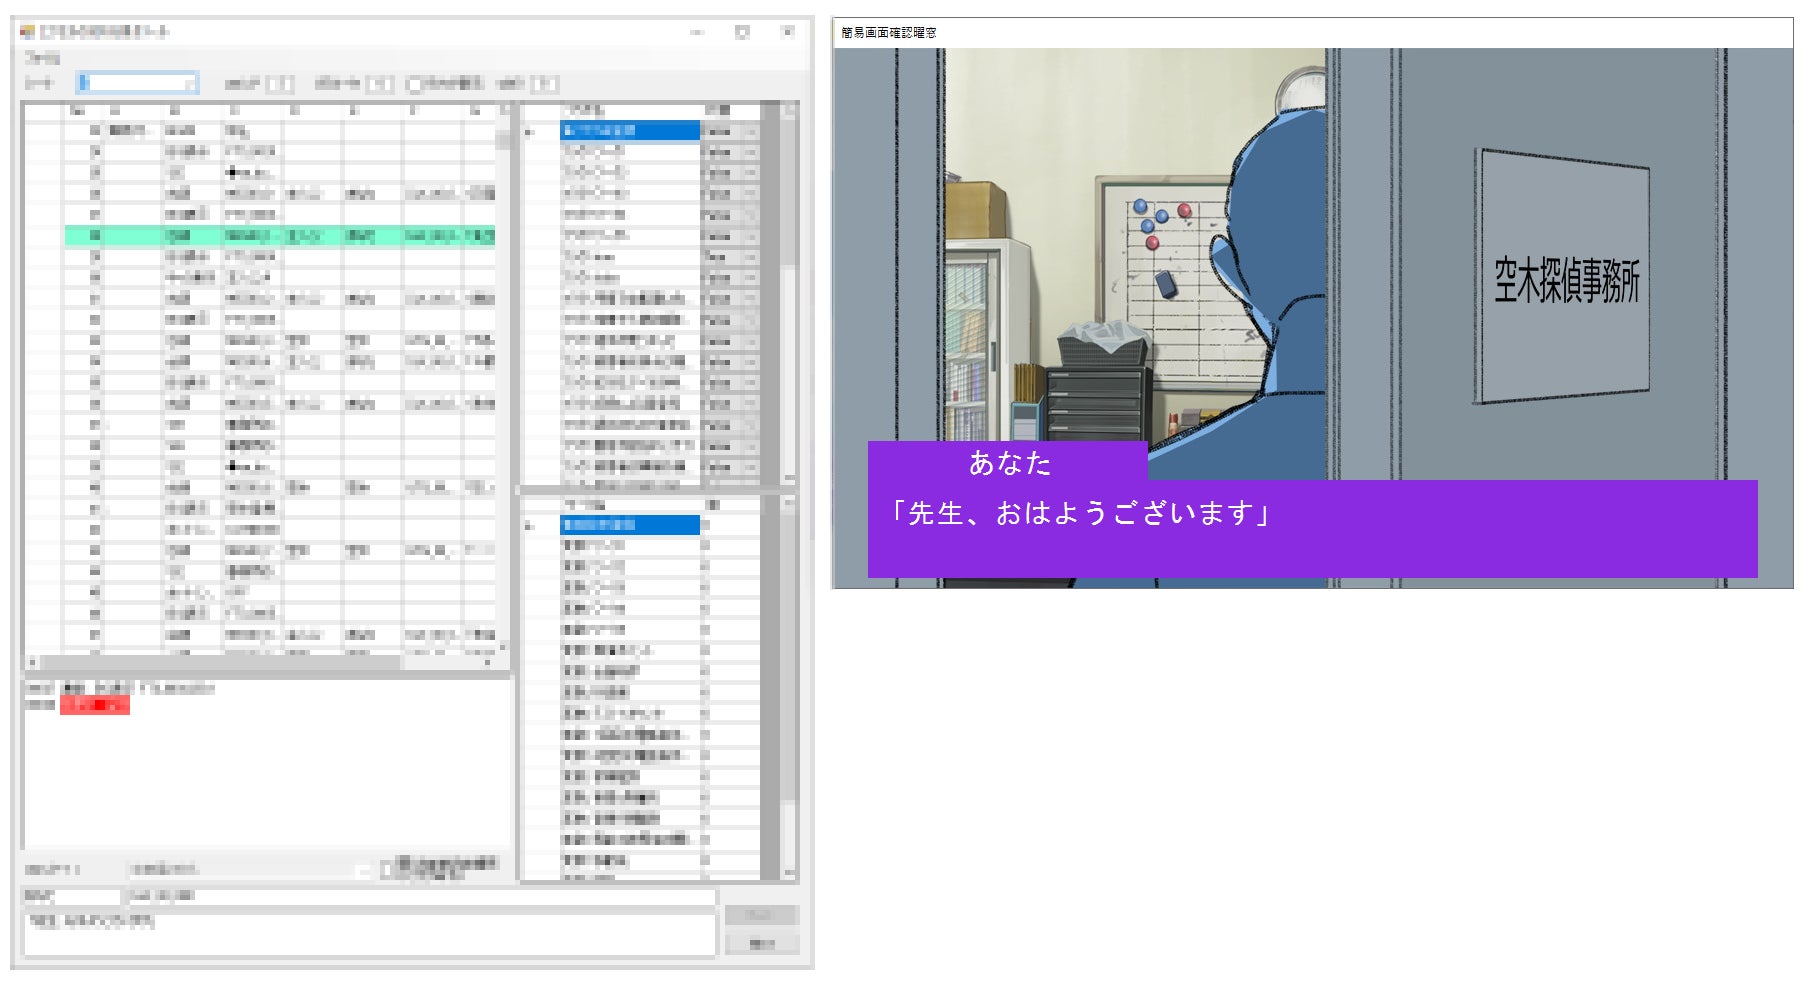Select the green highlighted row in the main table
This screenshot has width=1811, height=988.
pyautogui.click(x=280, y=236)
